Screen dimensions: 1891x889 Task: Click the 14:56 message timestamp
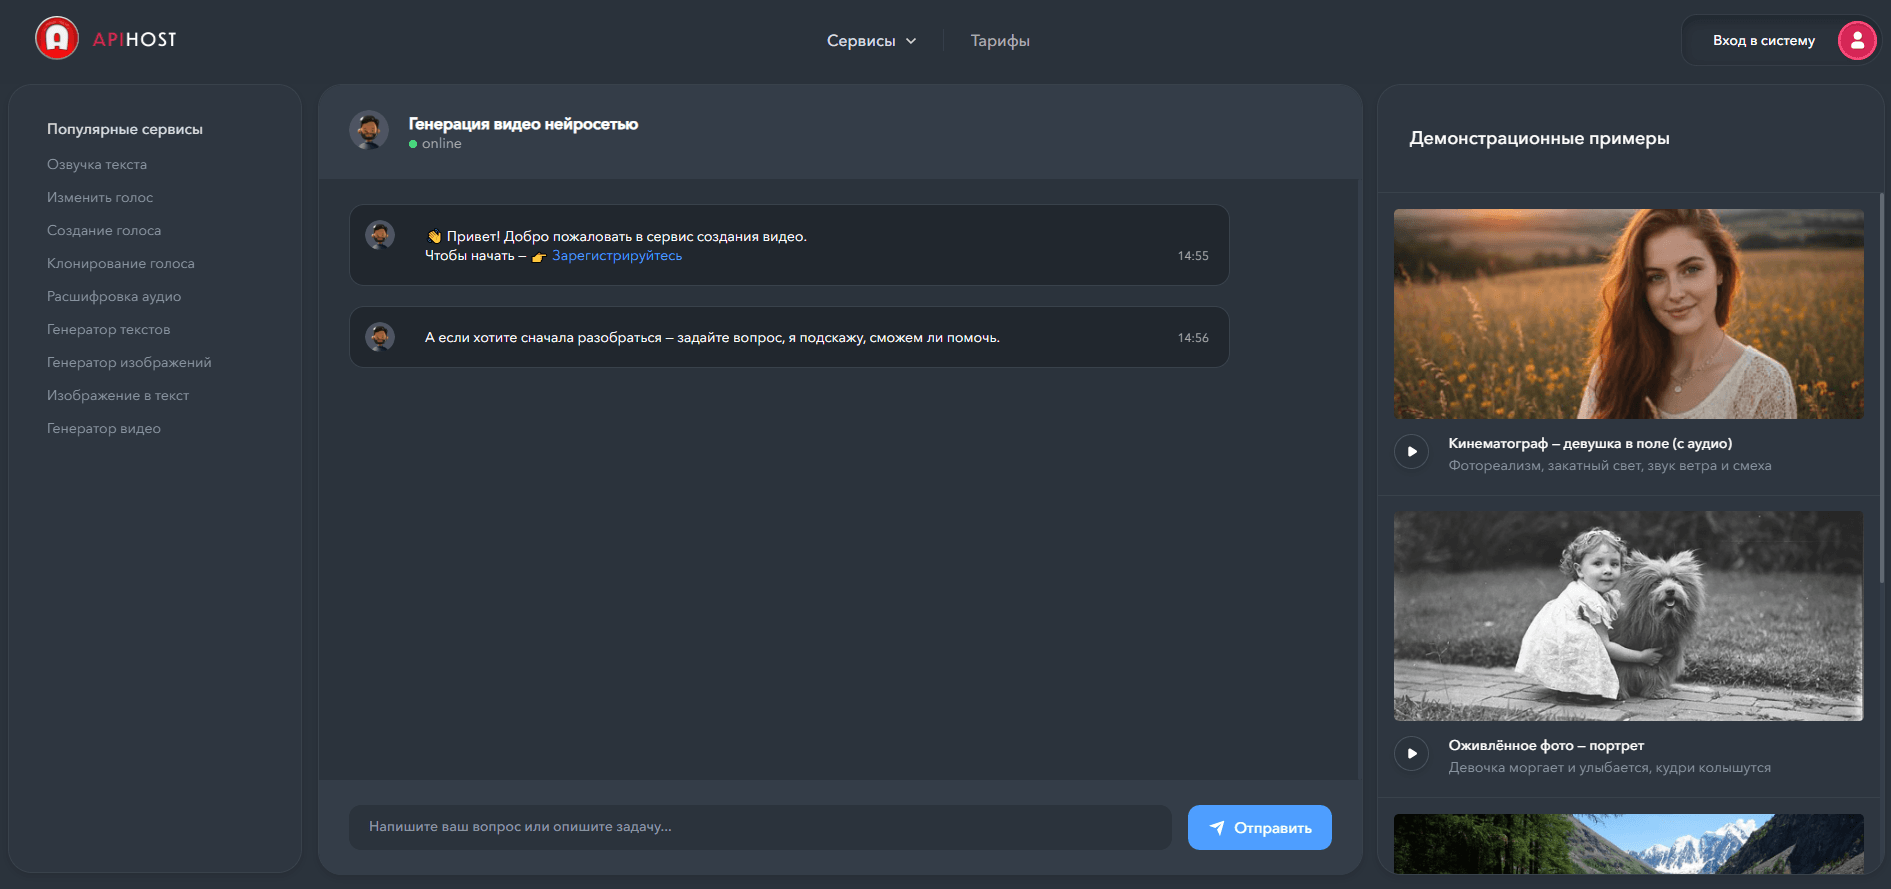pos(1193,338)
